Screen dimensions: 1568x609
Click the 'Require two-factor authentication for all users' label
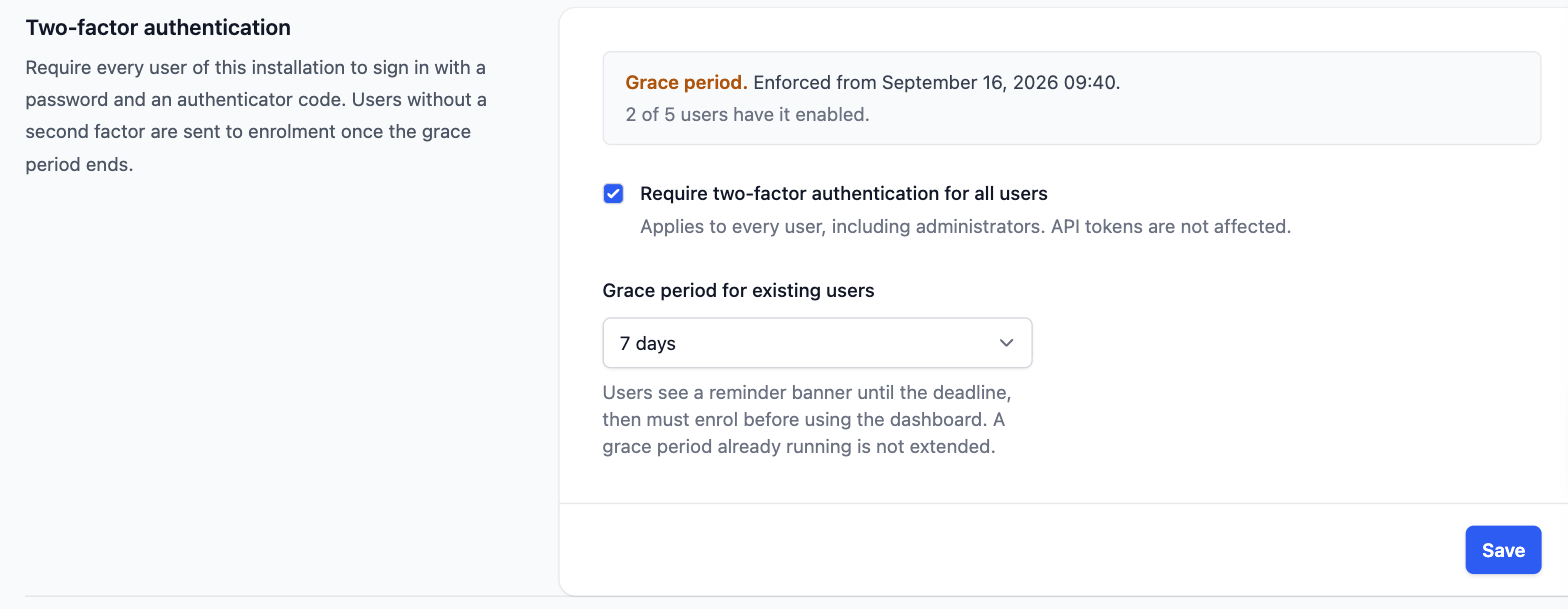click(844, 194)
